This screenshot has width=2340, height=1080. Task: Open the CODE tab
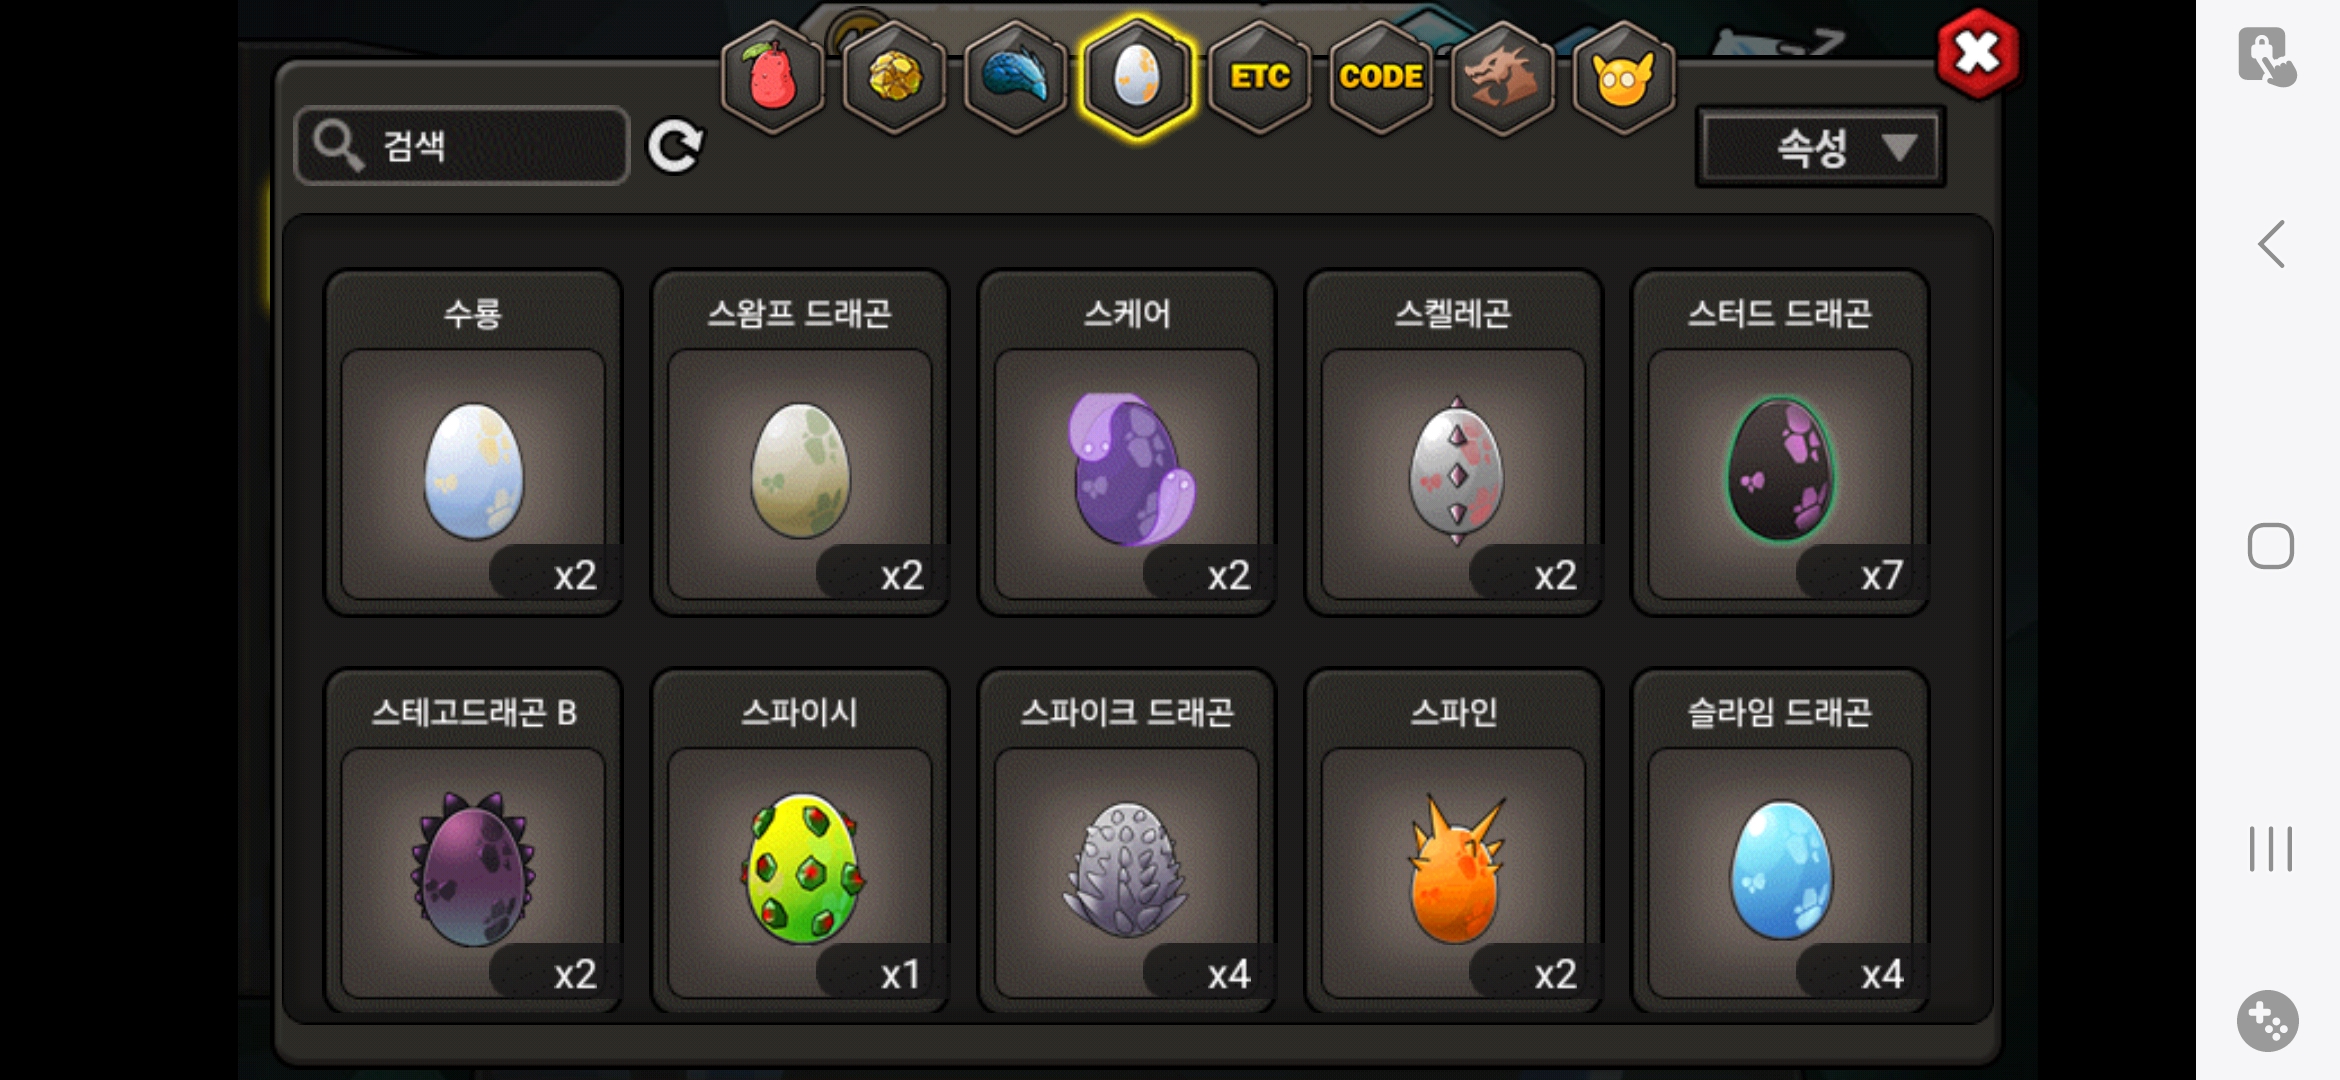(x=1381, y=77)
